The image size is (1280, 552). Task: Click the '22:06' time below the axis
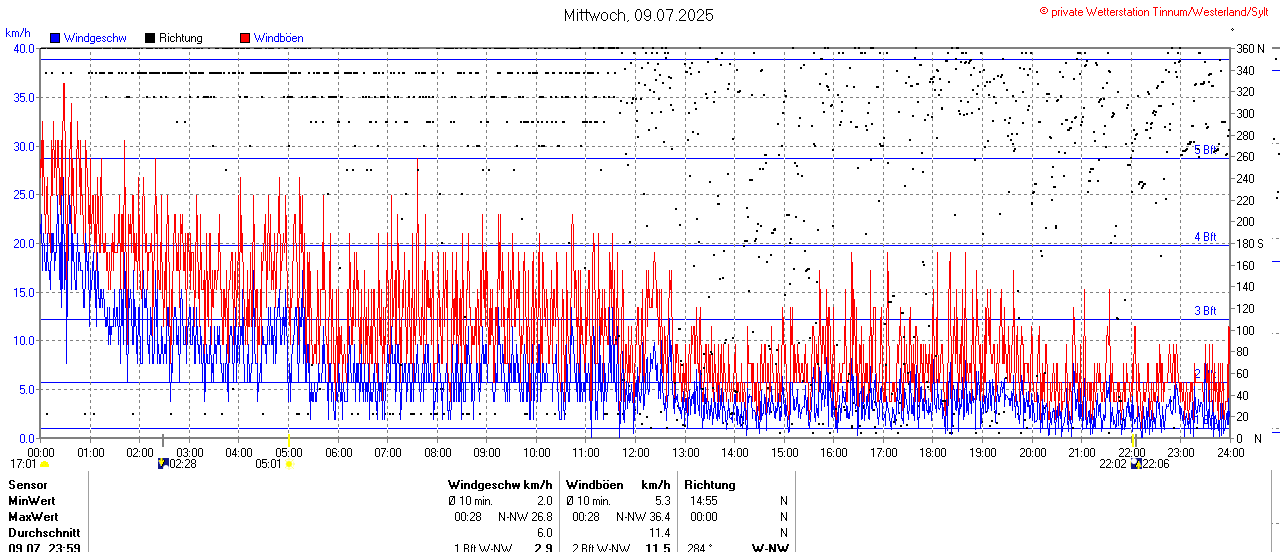1156,464
